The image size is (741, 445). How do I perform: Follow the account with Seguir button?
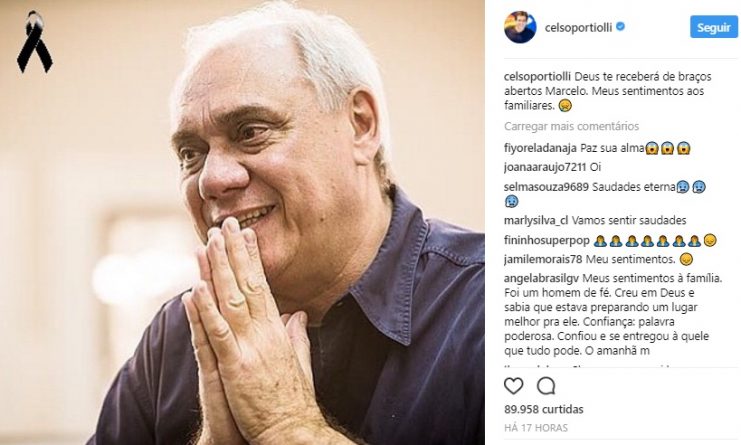[x=714, y=27]
